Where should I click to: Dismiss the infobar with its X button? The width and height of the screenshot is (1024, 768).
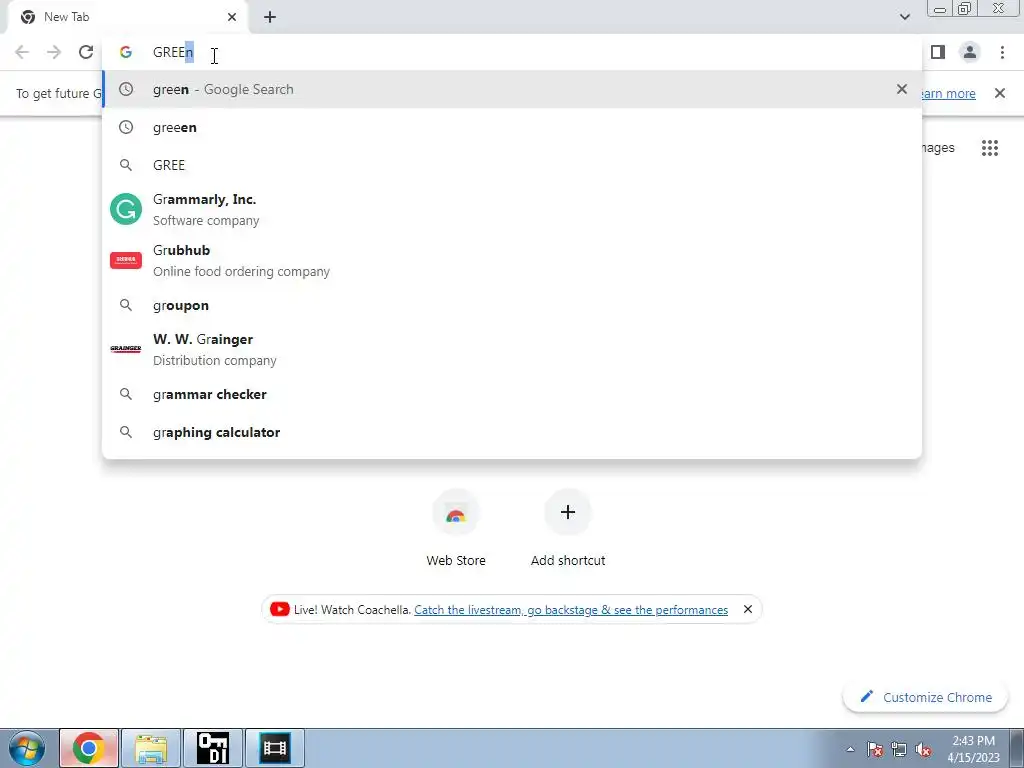(x=1000, y=93)
